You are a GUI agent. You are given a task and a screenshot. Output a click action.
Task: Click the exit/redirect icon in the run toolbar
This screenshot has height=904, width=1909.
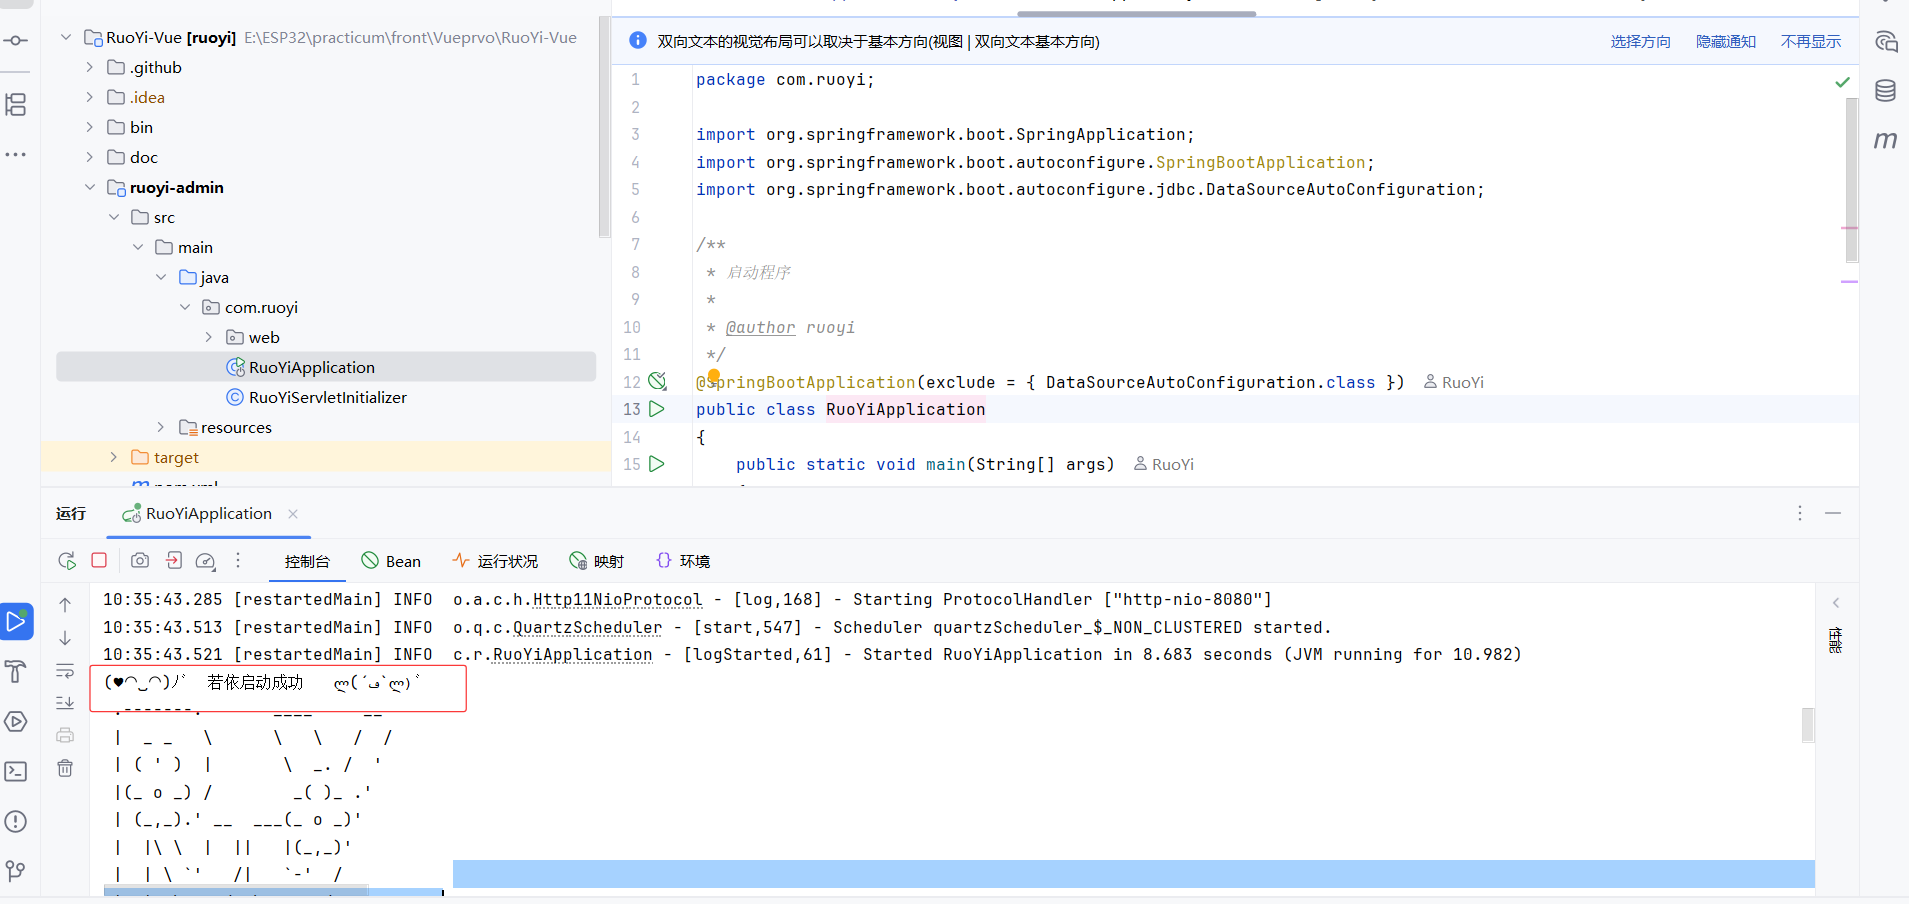(x=173, y=560)
